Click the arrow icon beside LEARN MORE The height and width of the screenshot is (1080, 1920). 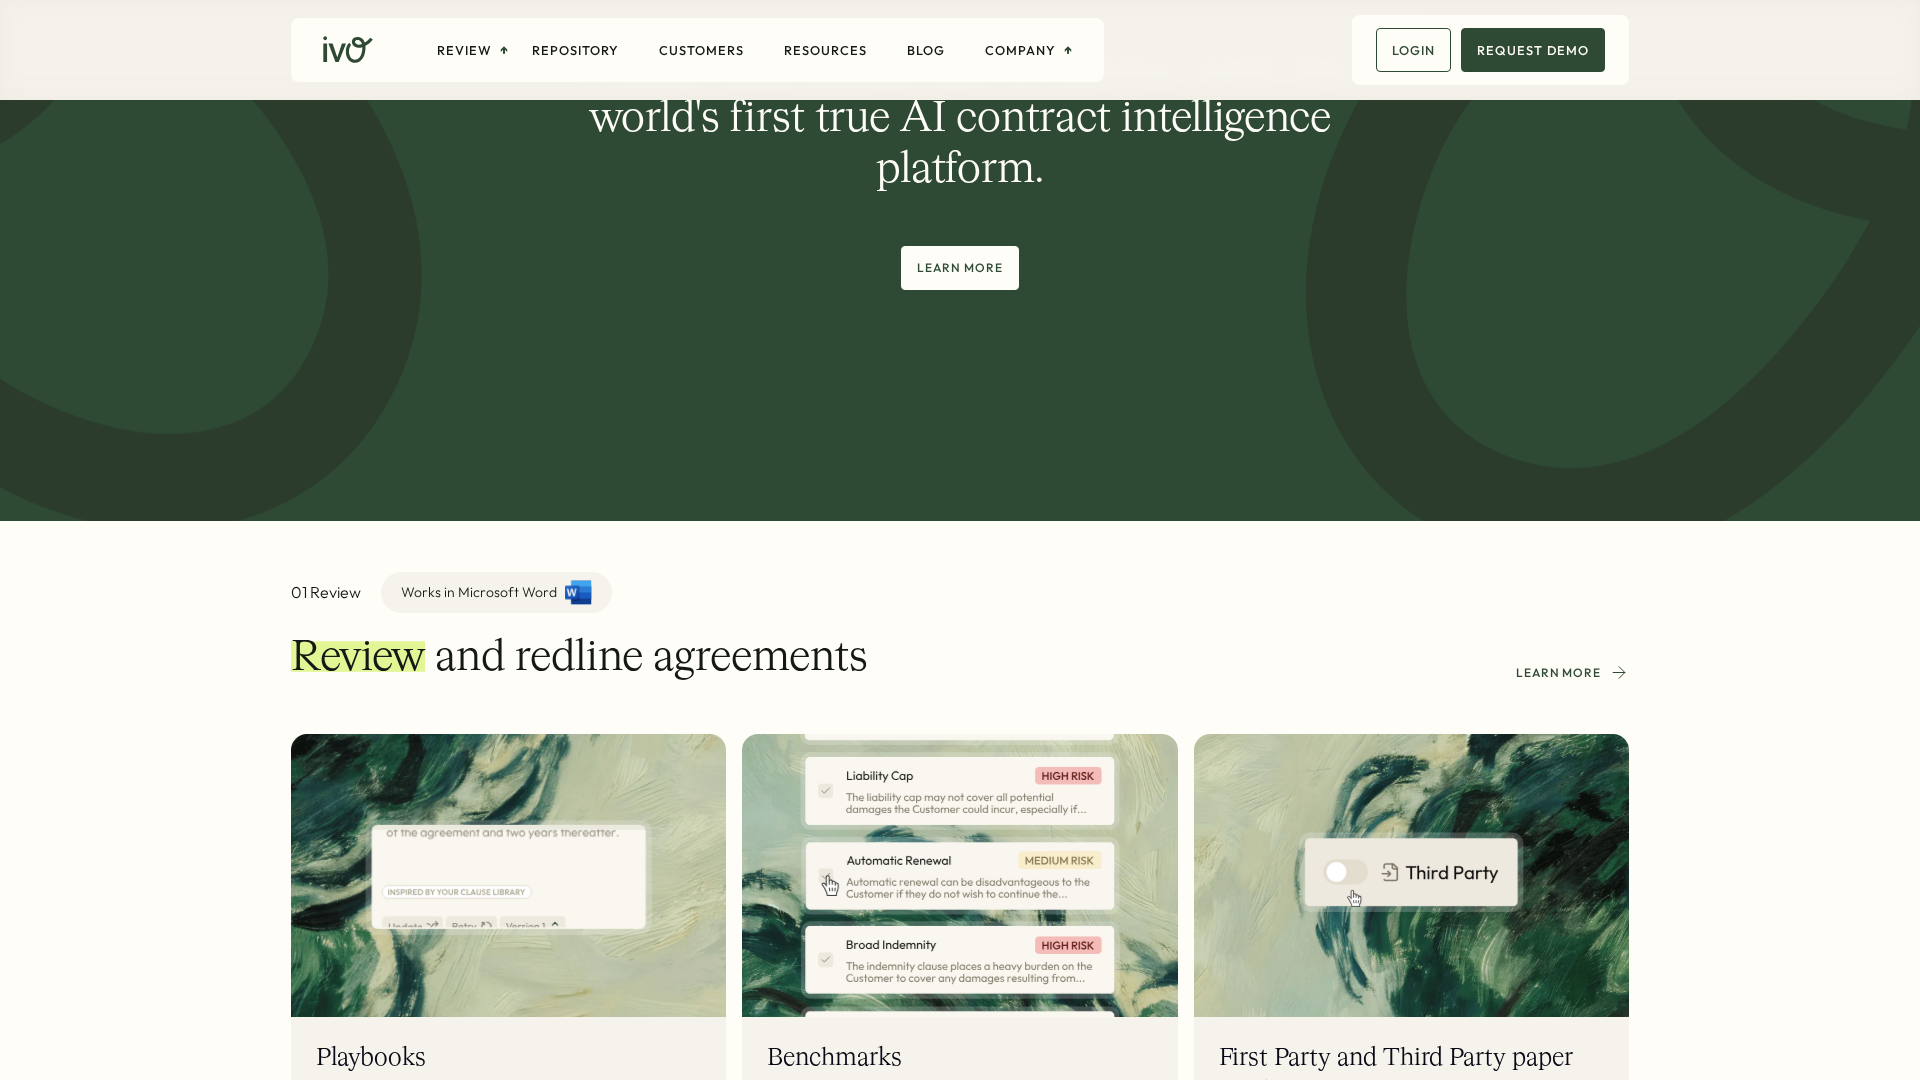[x=1618, y=672]
